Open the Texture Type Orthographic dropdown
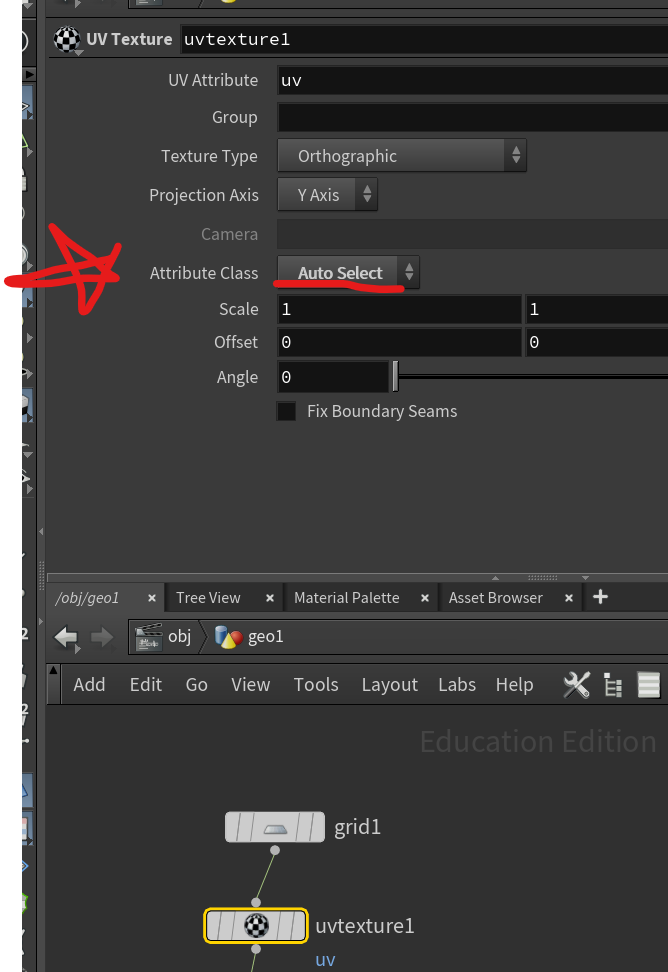 pos(402,156)
